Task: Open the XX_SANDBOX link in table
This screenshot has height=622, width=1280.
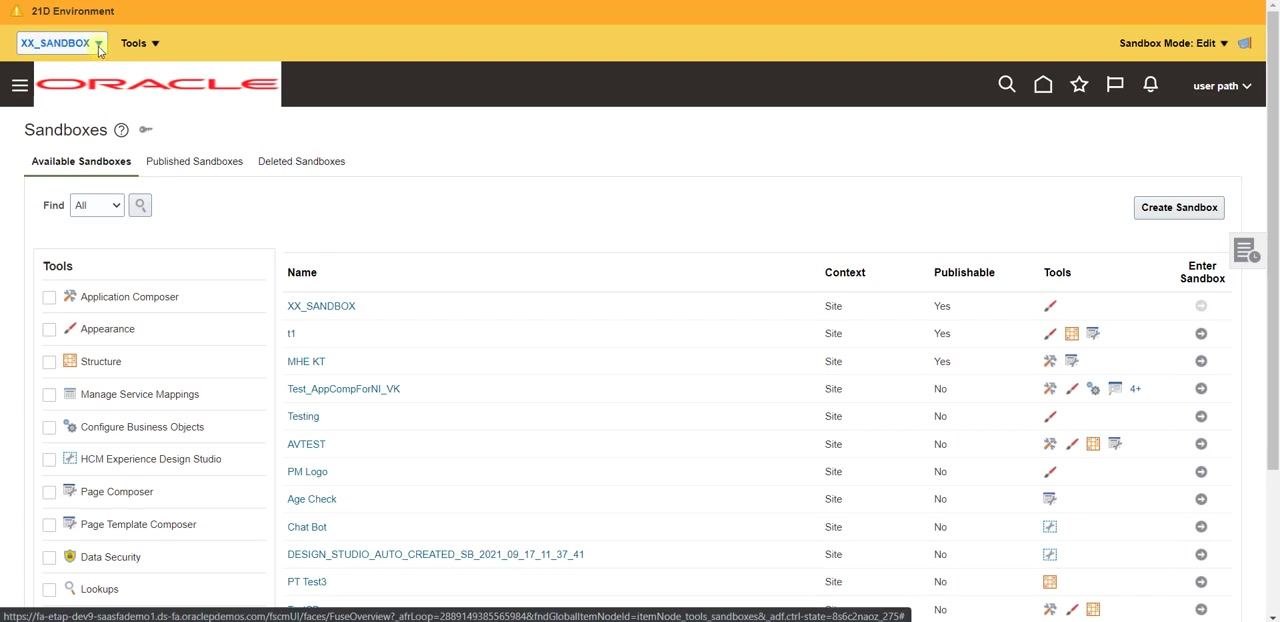Action: [321, 306]
